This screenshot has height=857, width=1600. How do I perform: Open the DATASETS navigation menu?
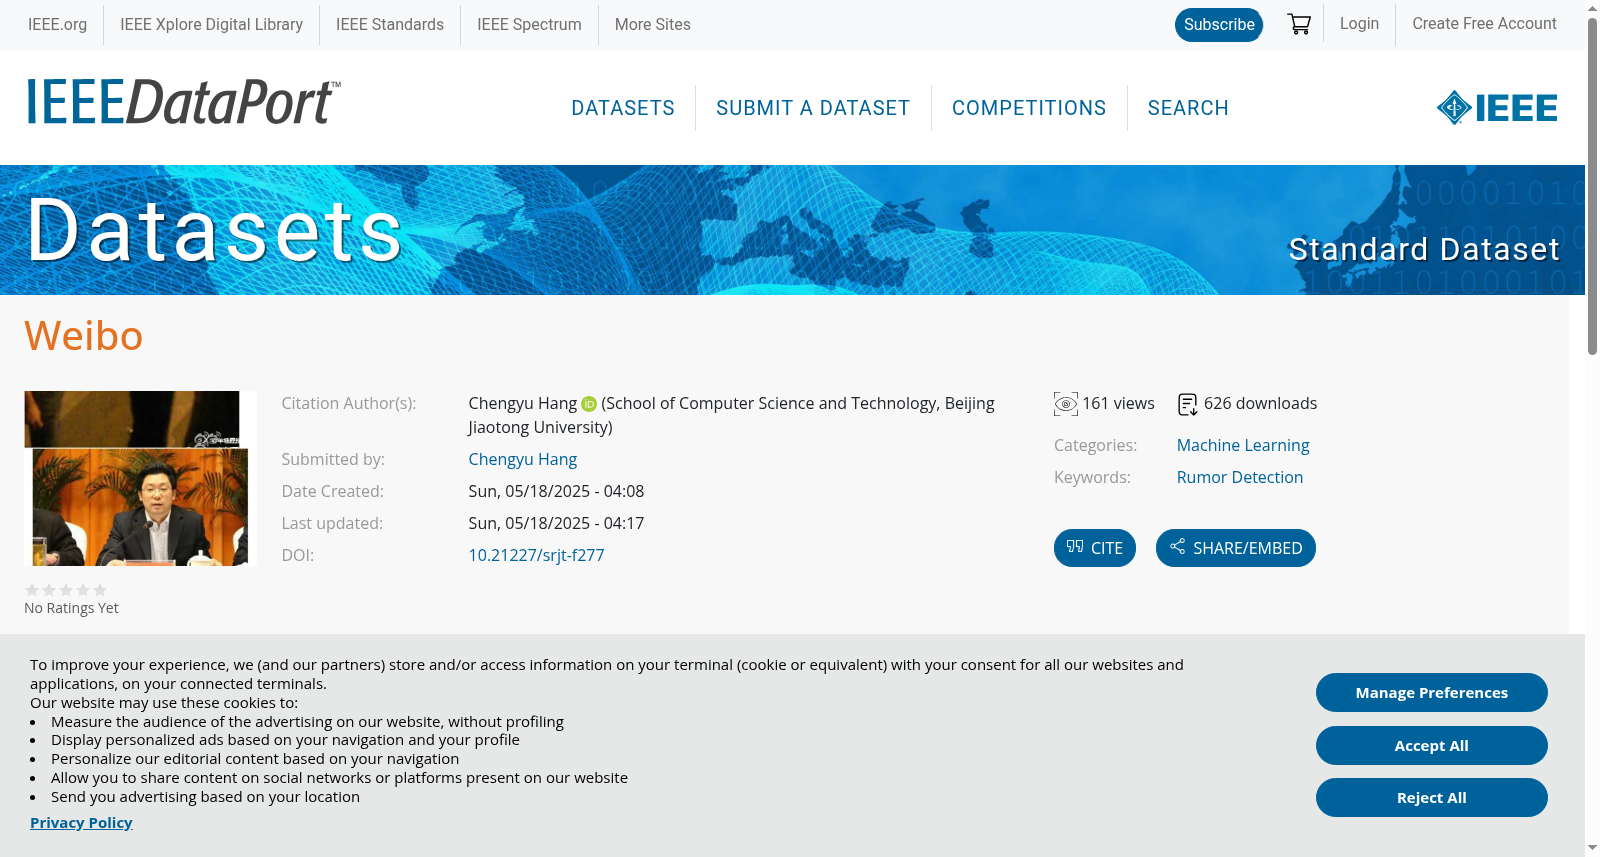coord(623,108)
